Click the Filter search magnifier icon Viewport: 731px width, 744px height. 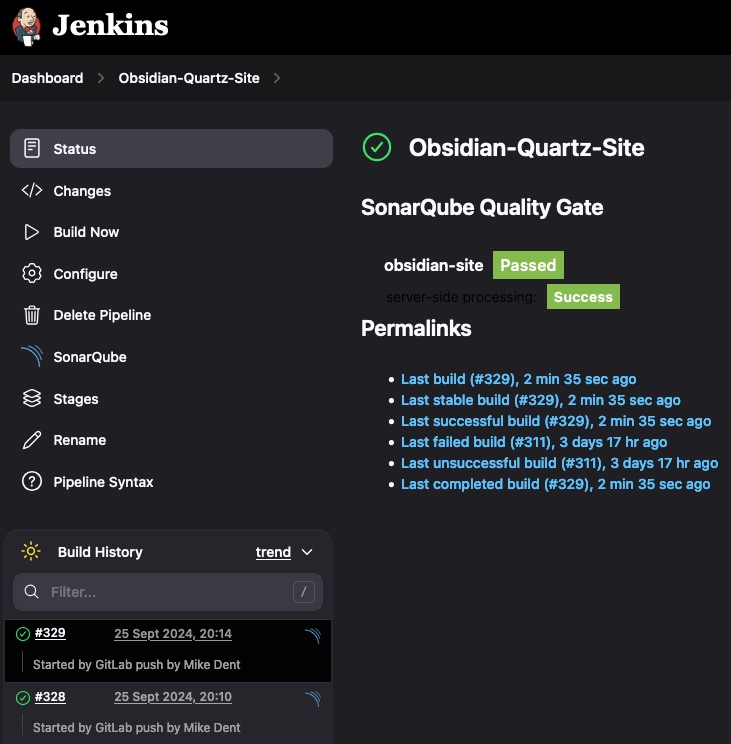[x=31, y=592]
